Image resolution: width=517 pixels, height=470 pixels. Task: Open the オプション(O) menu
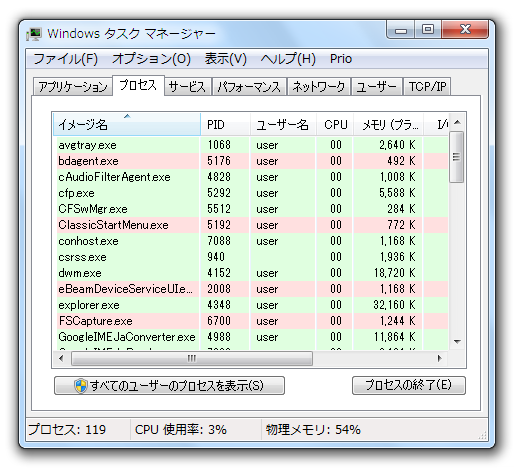[151, 59]
